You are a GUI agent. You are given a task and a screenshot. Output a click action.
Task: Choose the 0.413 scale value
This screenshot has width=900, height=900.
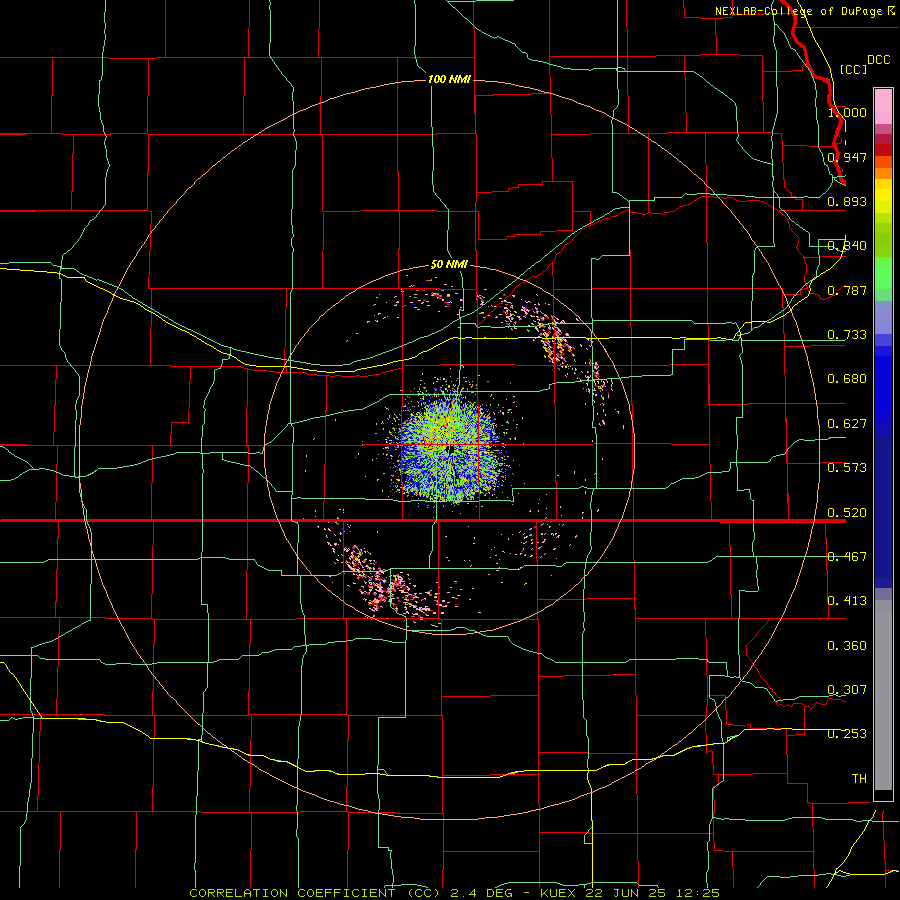(x=847, y=601)
